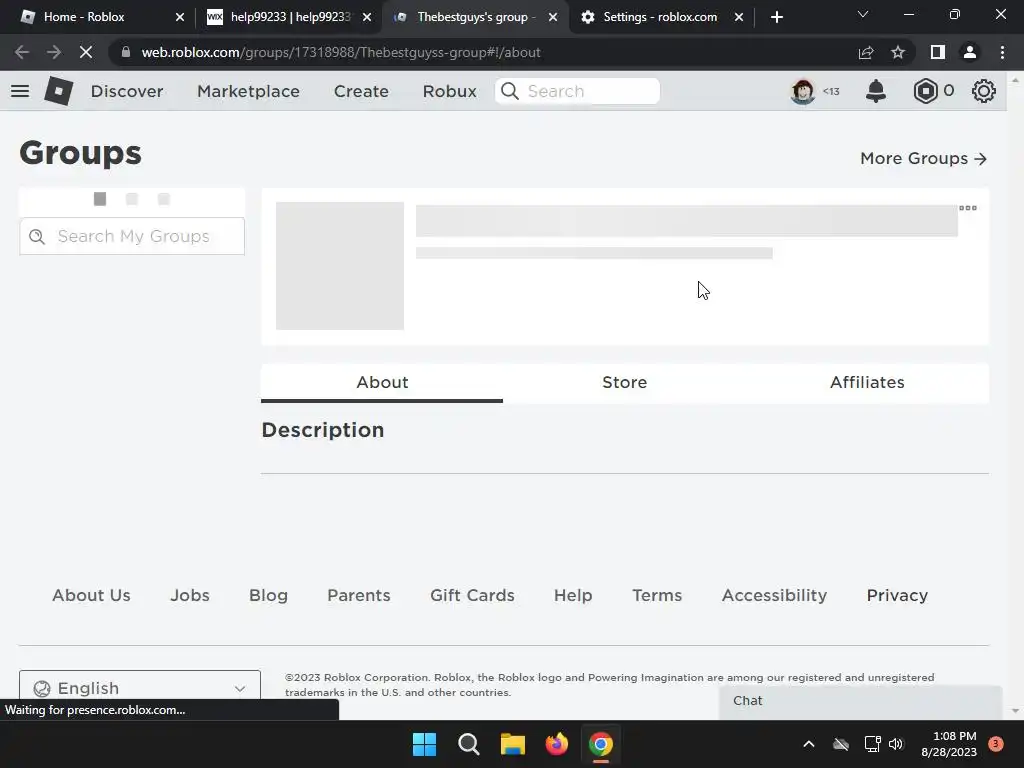Open the Chrome profile icon
This screenshot has width=1024, height=768.
pos(970,52)
